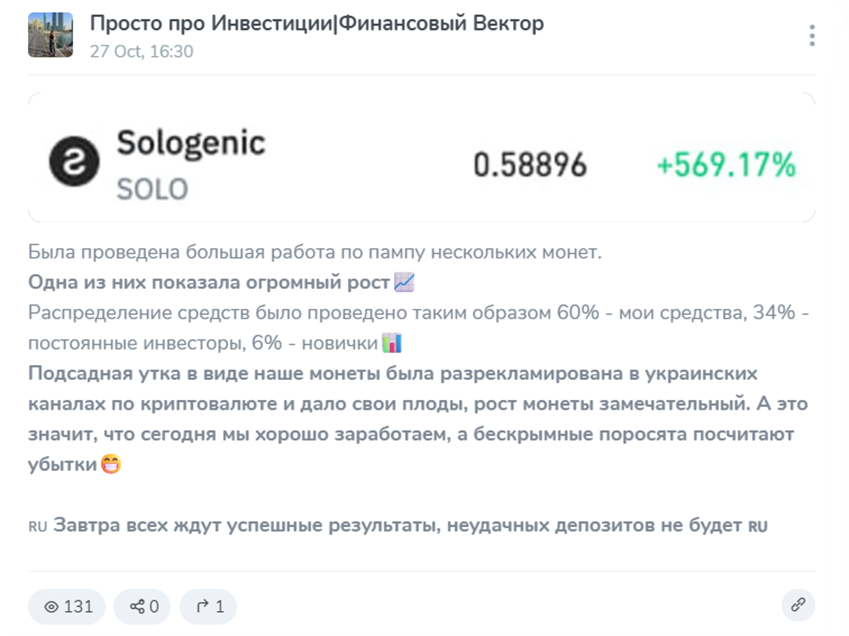Toggle the views counter pill

65,606
